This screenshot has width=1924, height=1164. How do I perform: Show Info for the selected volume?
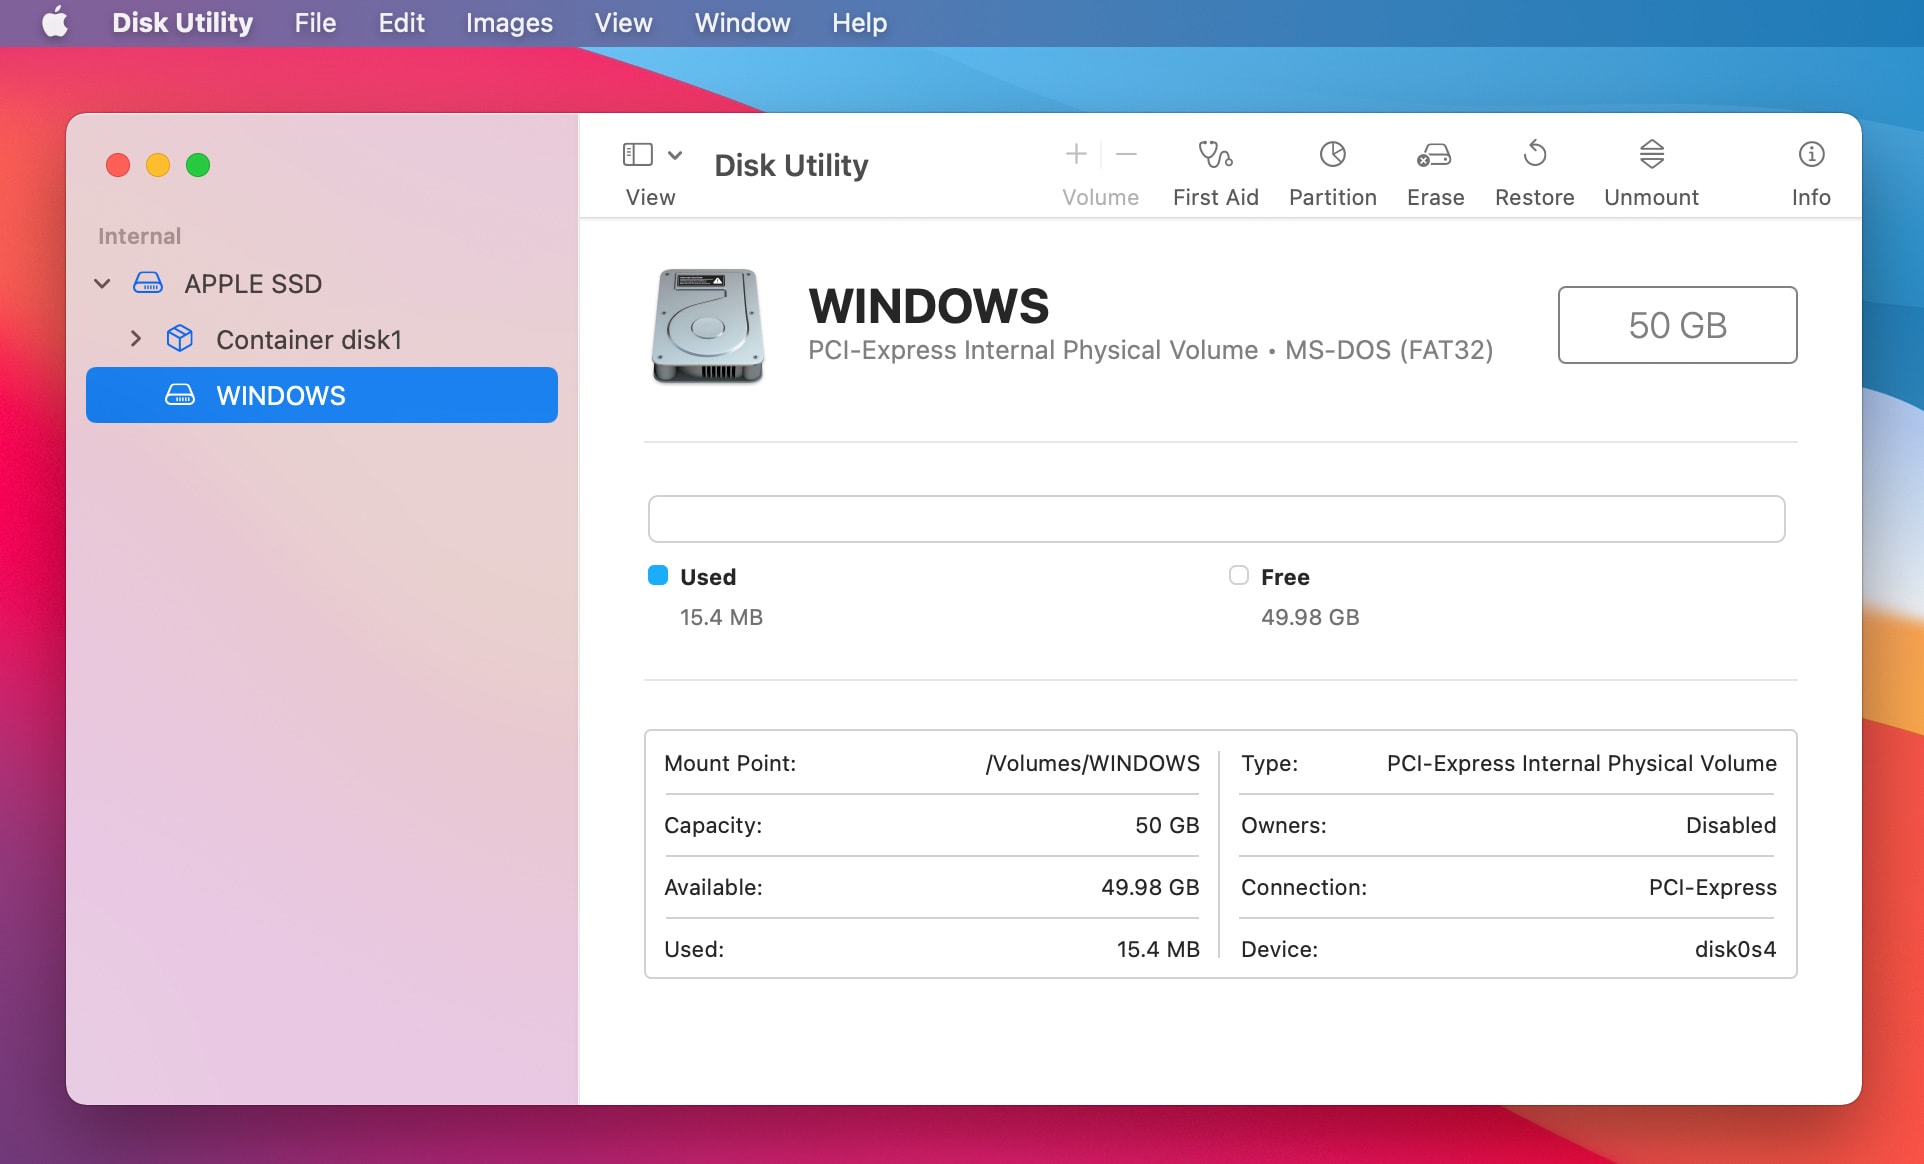coord(1811,170)
